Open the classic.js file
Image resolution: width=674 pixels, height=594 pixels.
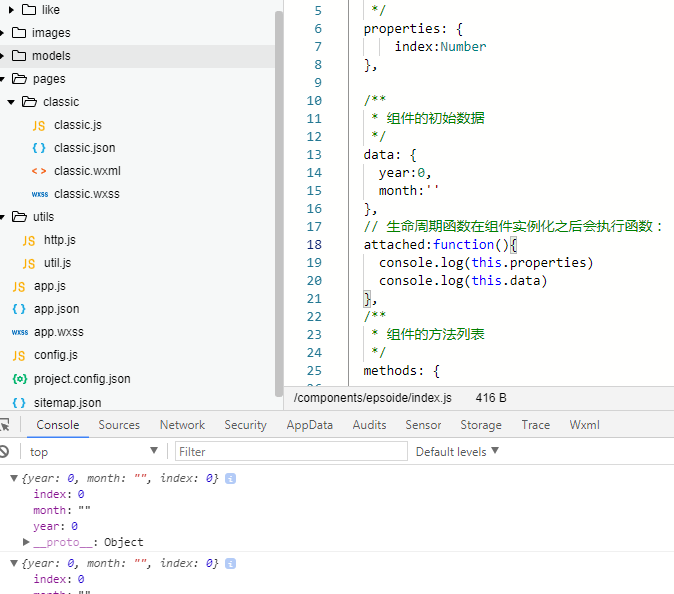[78, 125]
